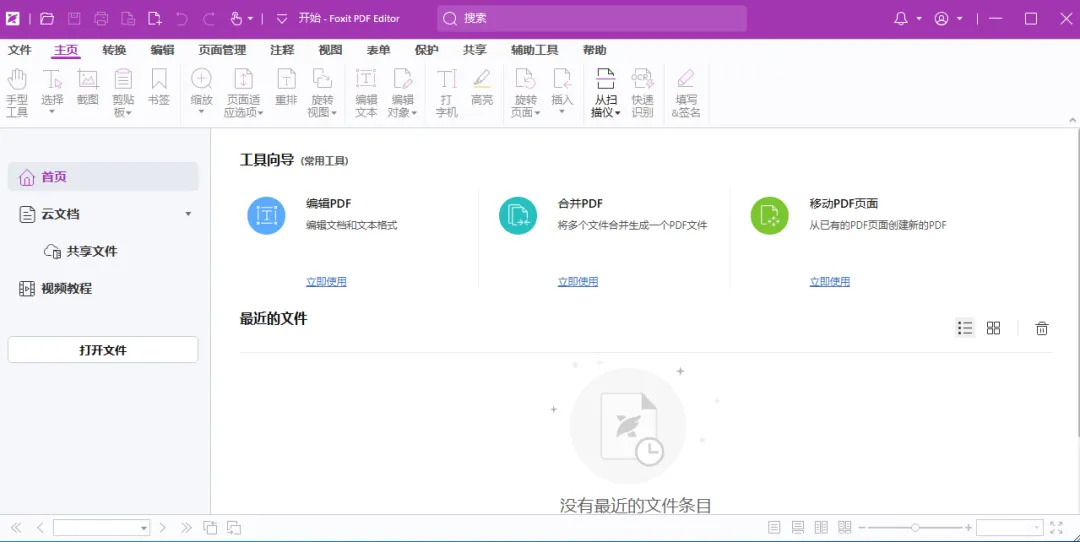Open the 注释 tab

tap(282, 50)
